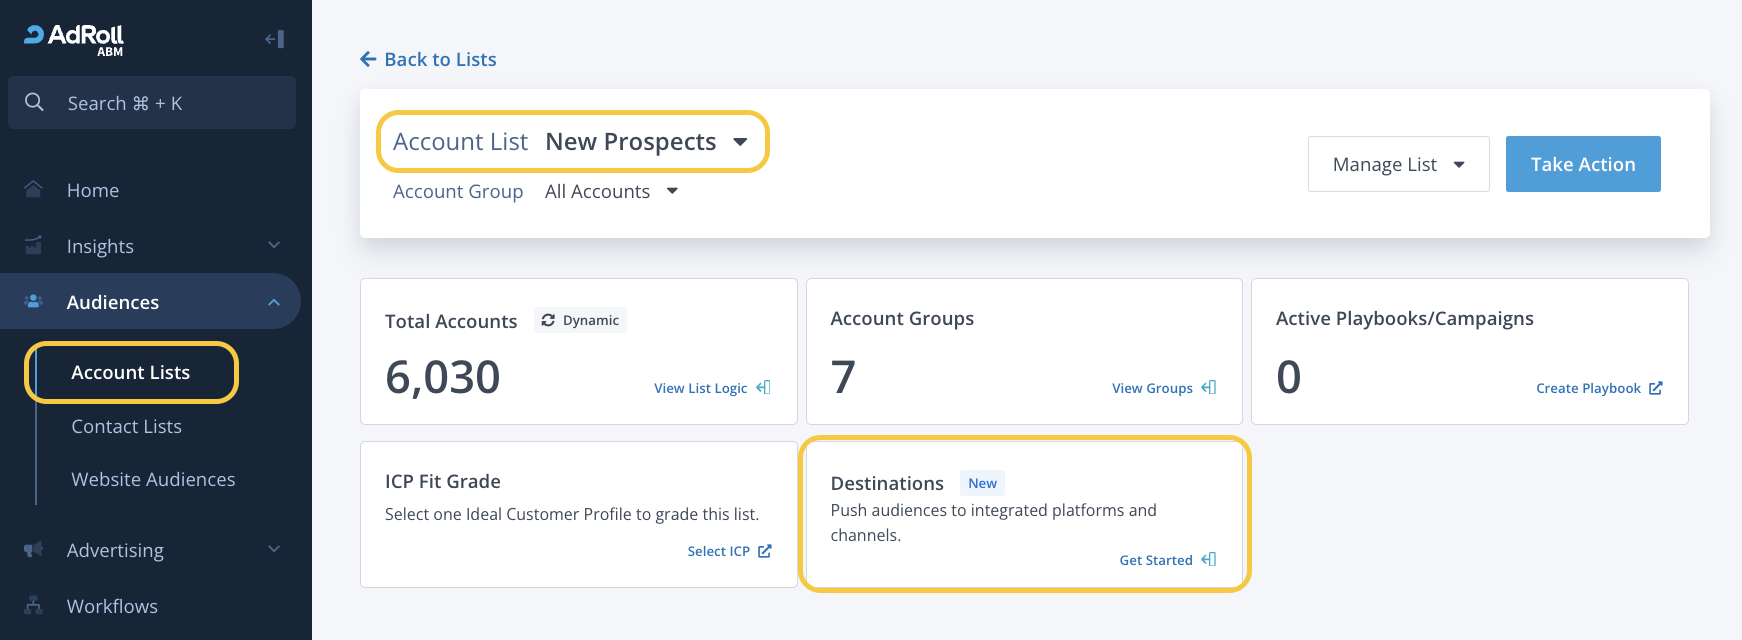
Task: Click the Insights chart icon
Action: [x=34, y=245]
